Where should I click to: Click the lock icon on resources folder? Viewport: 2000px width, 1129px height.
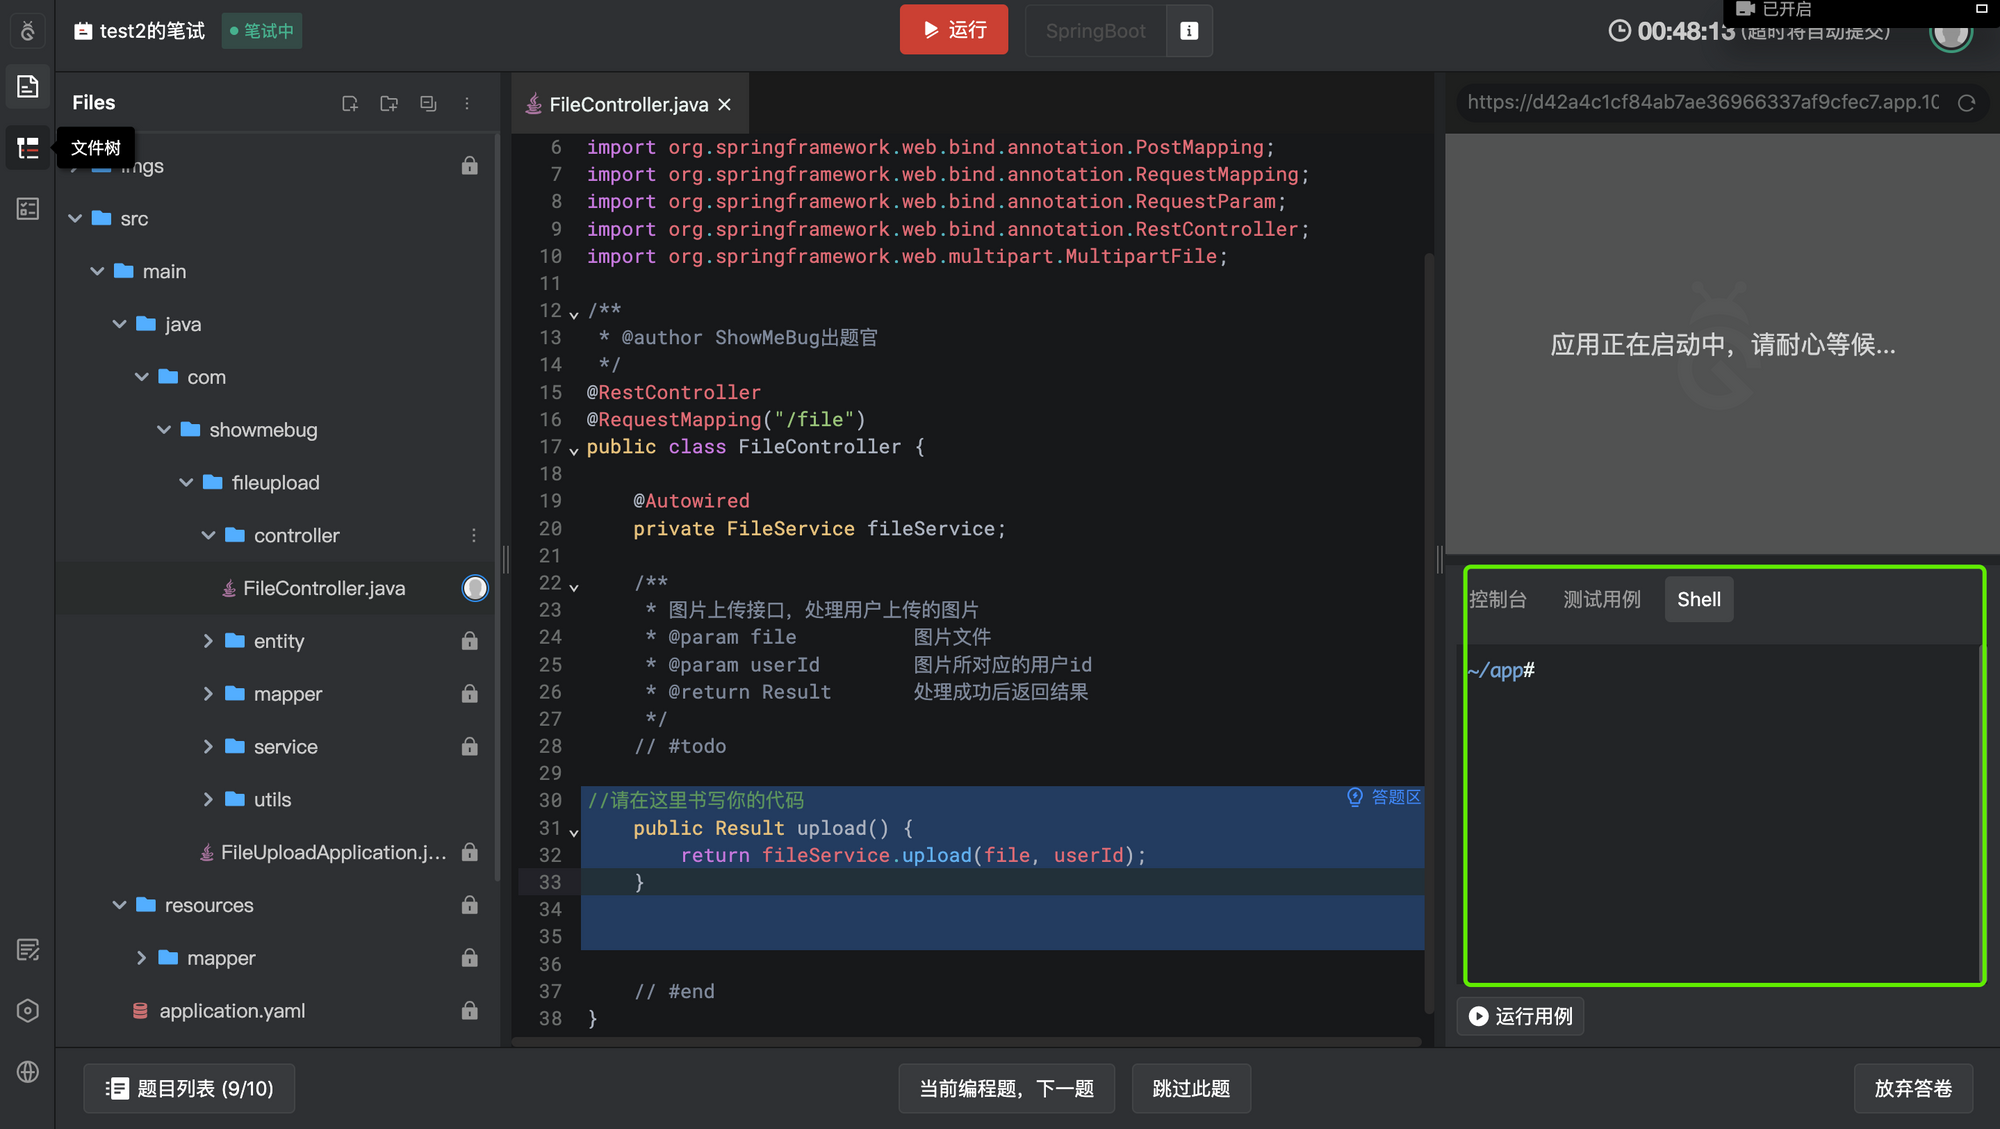(470, 905)
